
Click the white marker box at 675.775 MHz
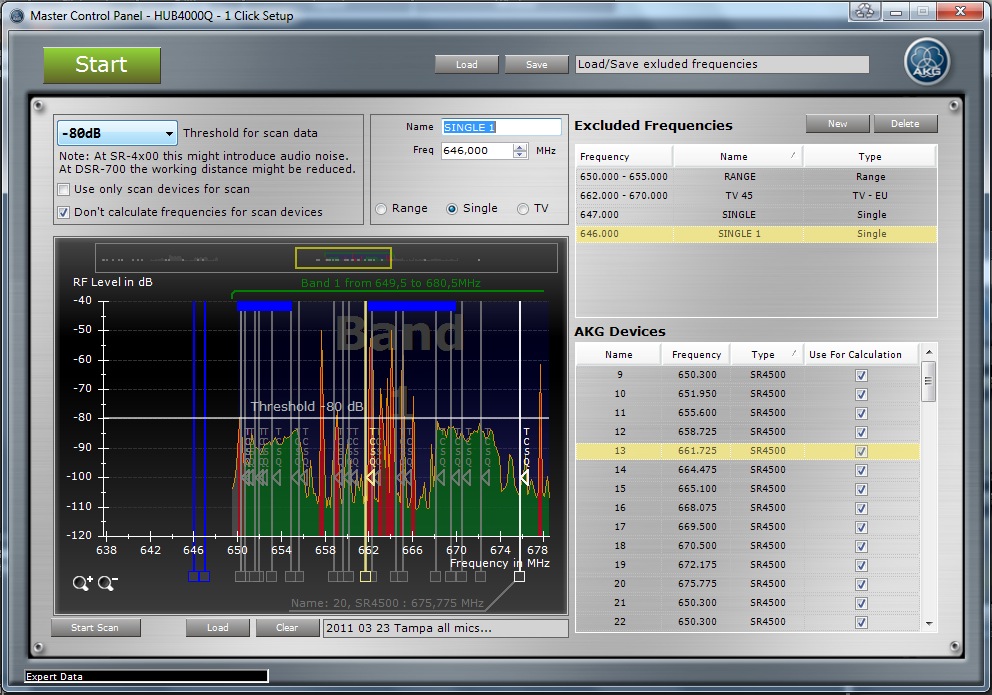click(x=519, y=576)
